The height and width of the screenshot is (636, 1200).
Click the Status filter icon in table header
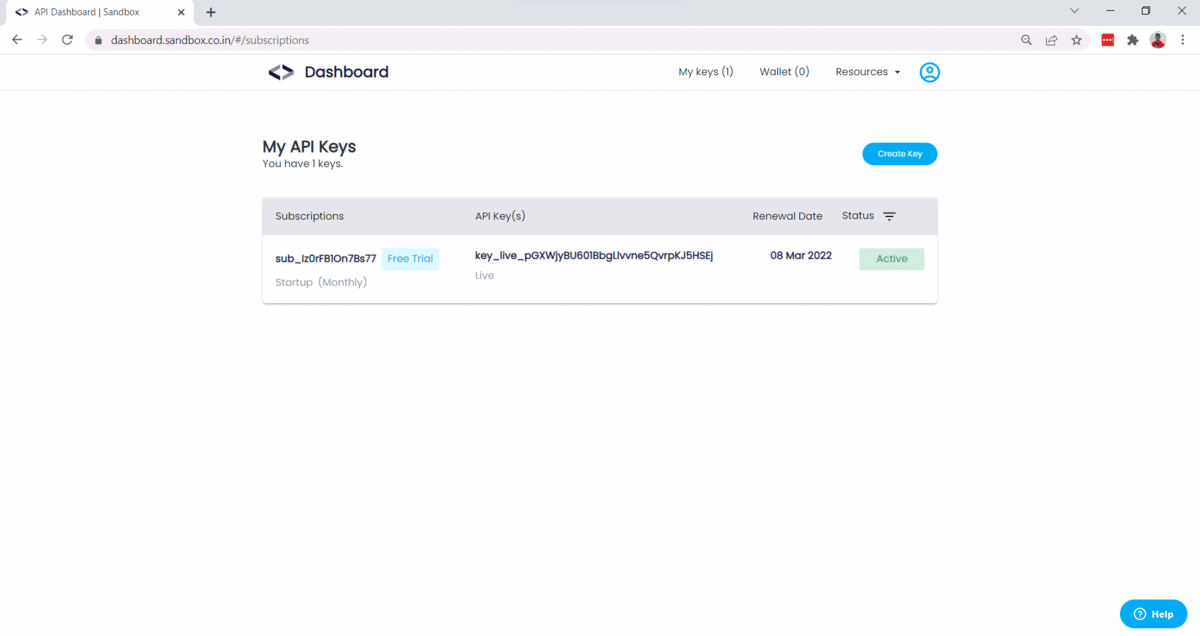[889, 216]
